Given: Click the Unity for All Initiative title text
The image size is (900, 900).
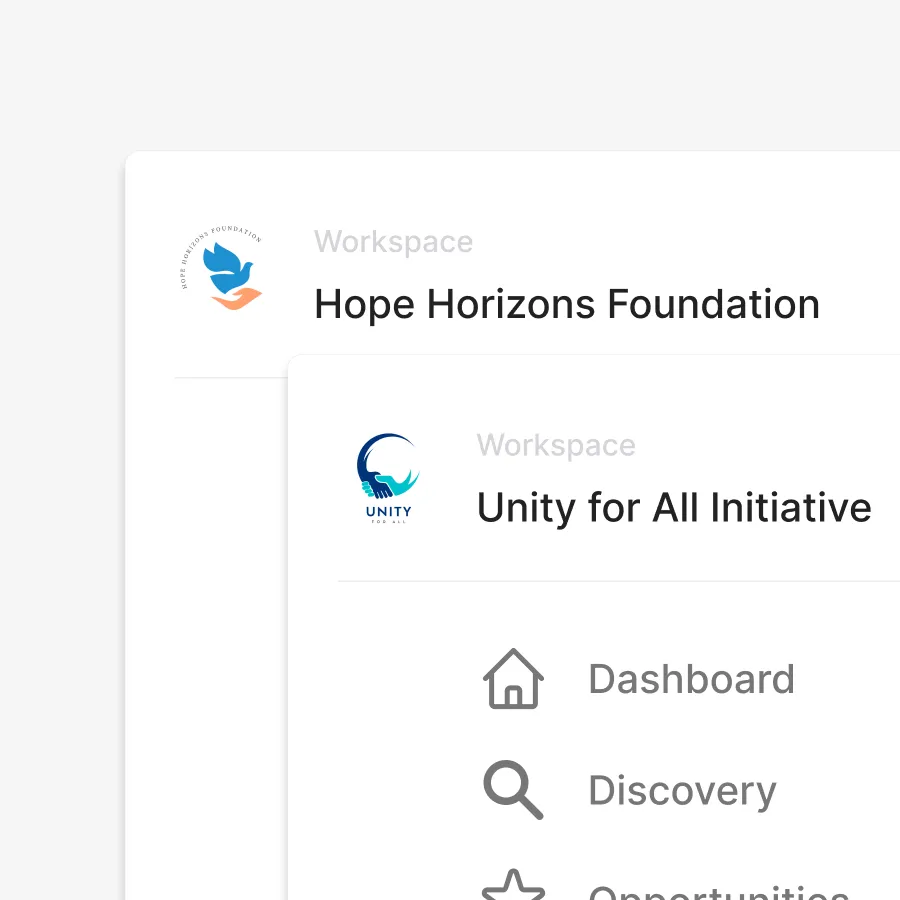Looking at the screenshot, I should (674, 507).
